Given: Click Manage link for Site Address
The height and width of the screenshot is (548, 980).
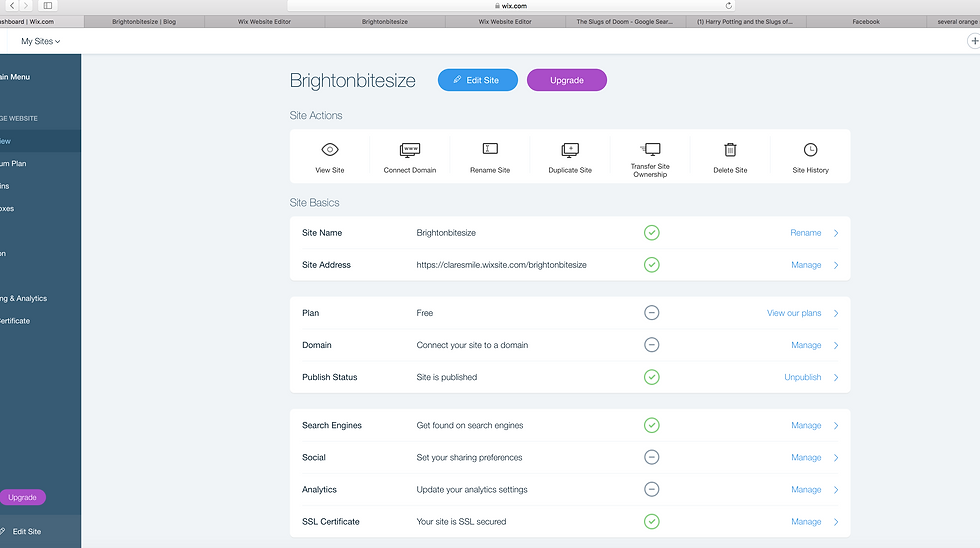Looking at the screenshot, I should tap(806, 265).
